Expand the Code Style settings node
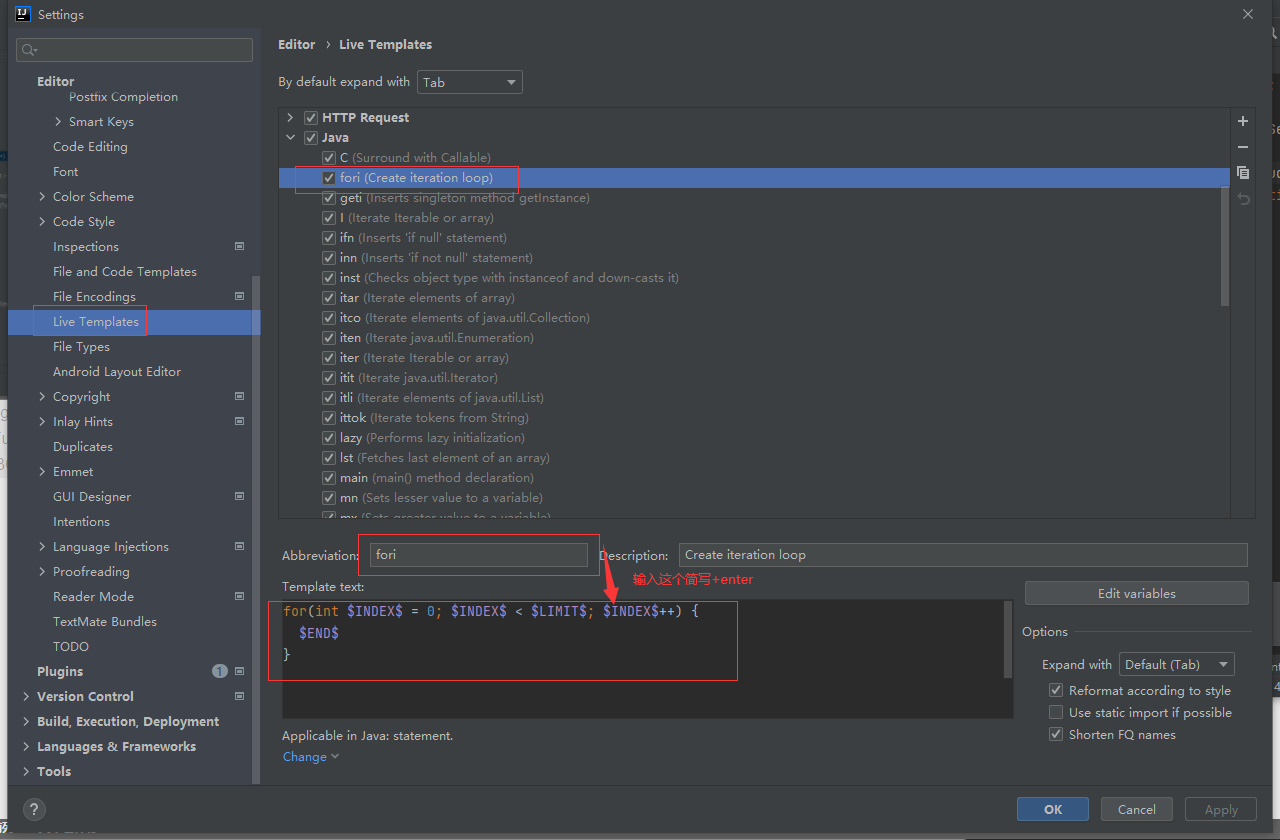This screenshot has height=840, width=1280. [x=42, y=221]
